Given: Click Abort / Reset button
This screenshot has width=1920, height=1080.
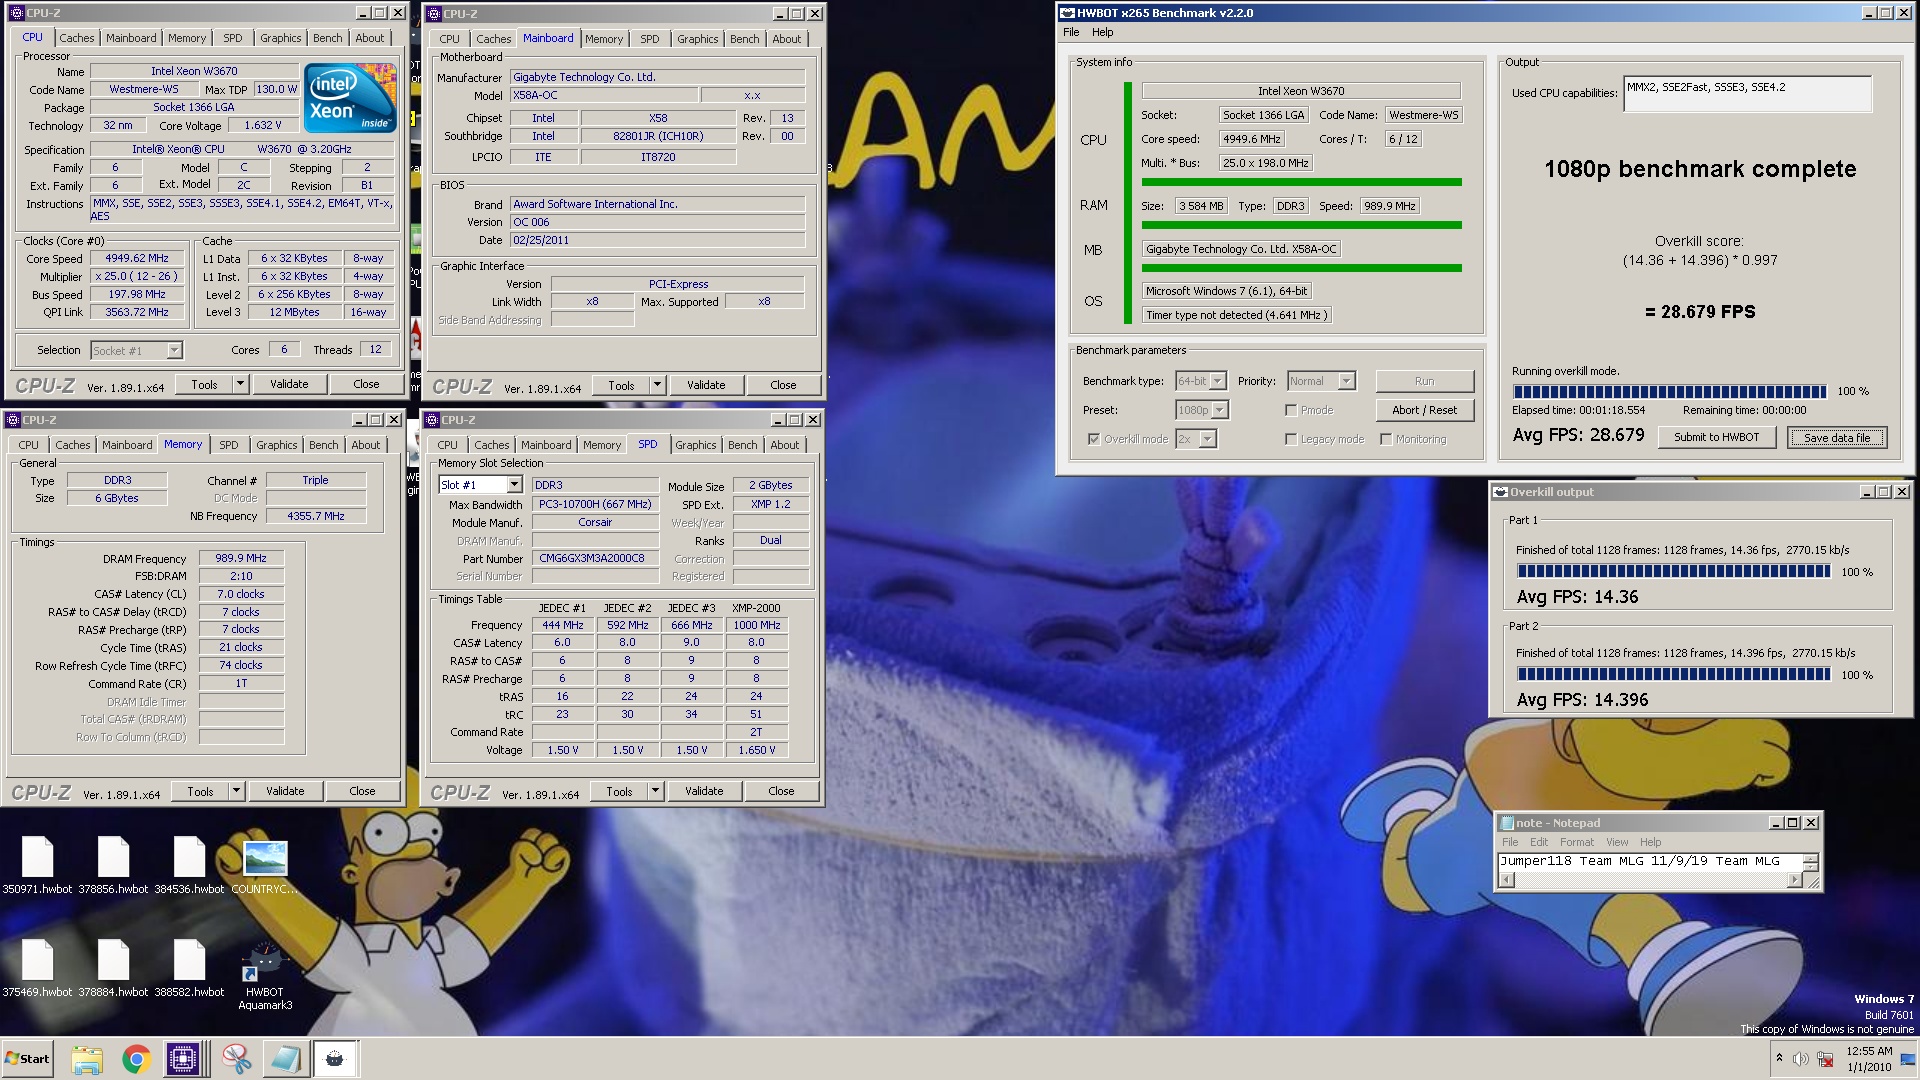Looking at the screenshot, I should (1424, 410).
